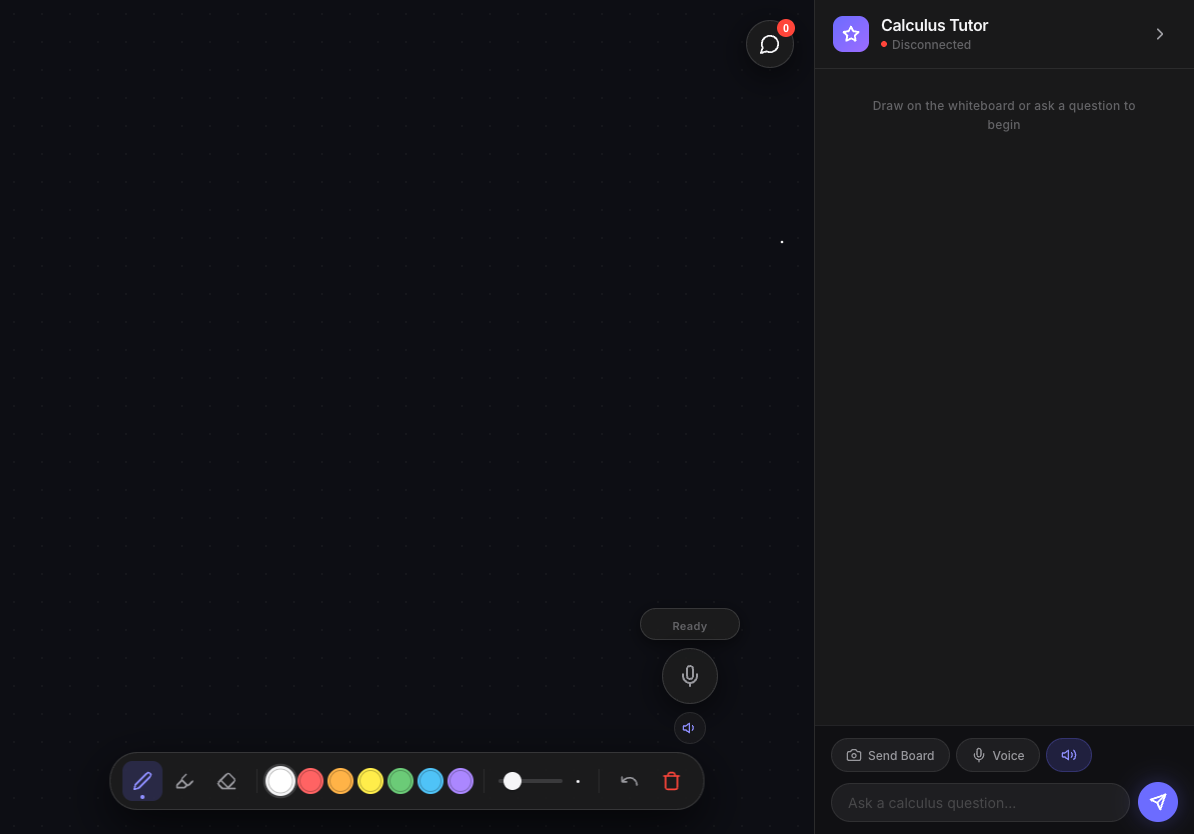Screen dimensions: 1194x834
Task: Toggle Voice mode in the chat panel
Action: pyautogui.click(x=997, y=755)
